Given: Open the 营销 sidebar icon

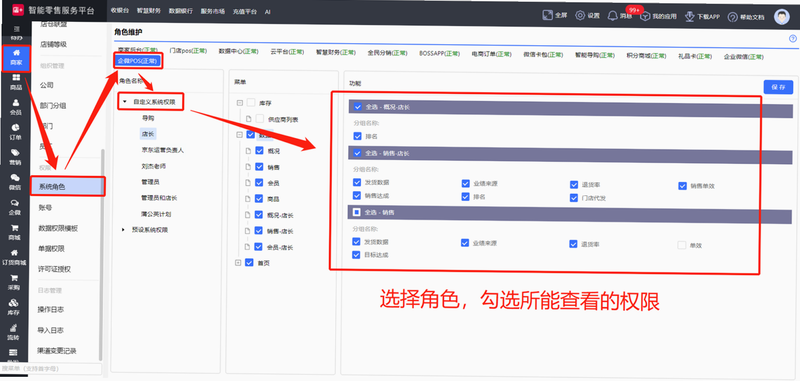Looking at the screenshot, I should pyautogui.click(x=16, y=157).
